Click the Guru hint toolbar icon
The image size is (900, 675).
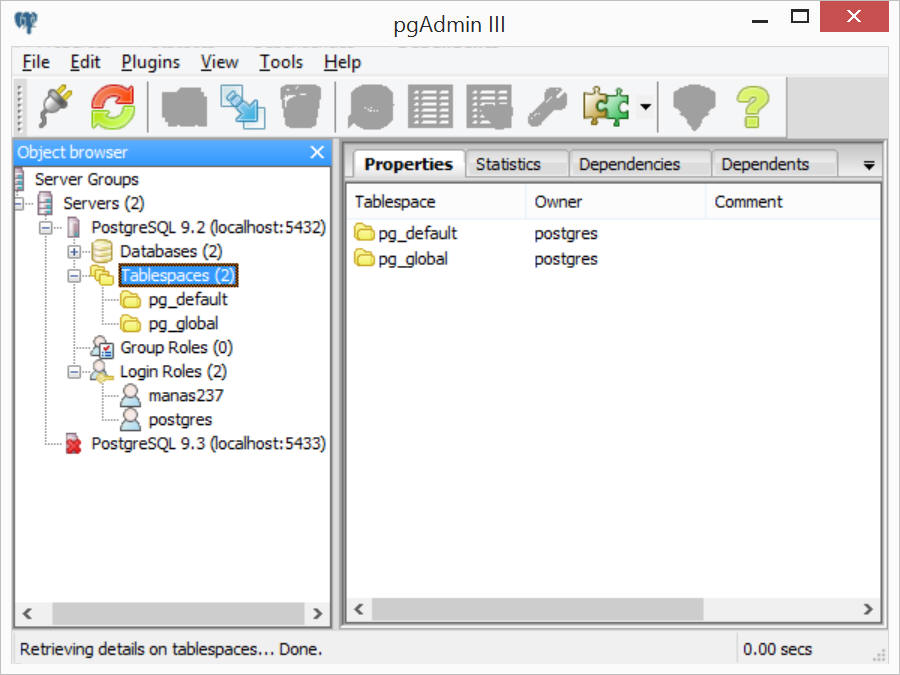pyautogui.click(x=694, y=107)
